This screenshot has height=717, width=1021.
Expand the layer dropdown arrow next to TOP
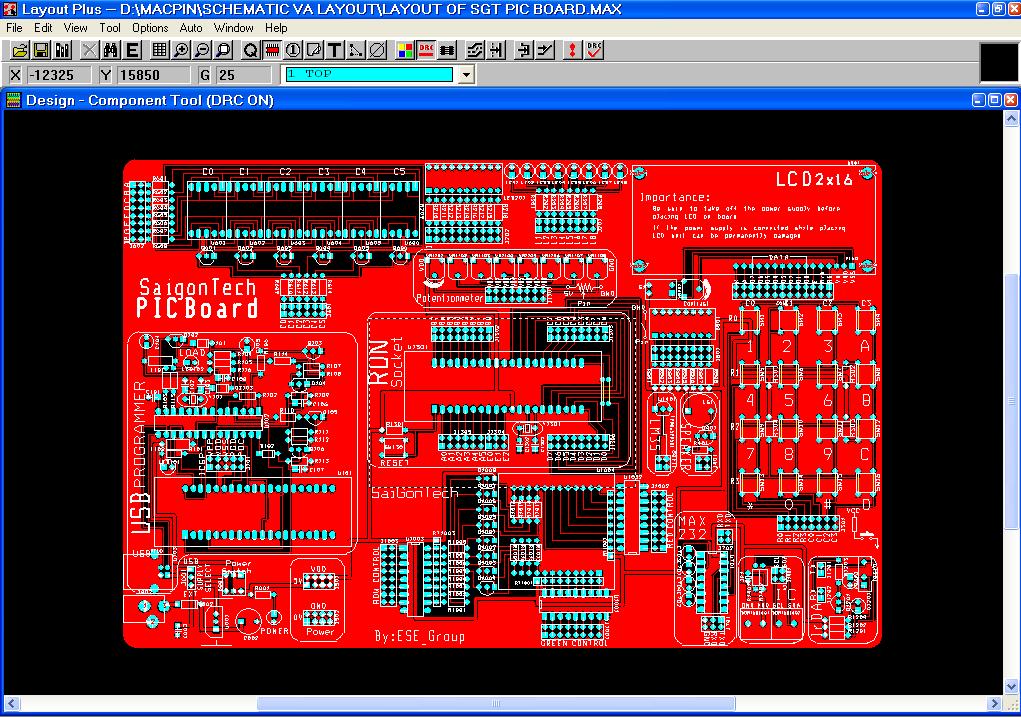point(466,75)
